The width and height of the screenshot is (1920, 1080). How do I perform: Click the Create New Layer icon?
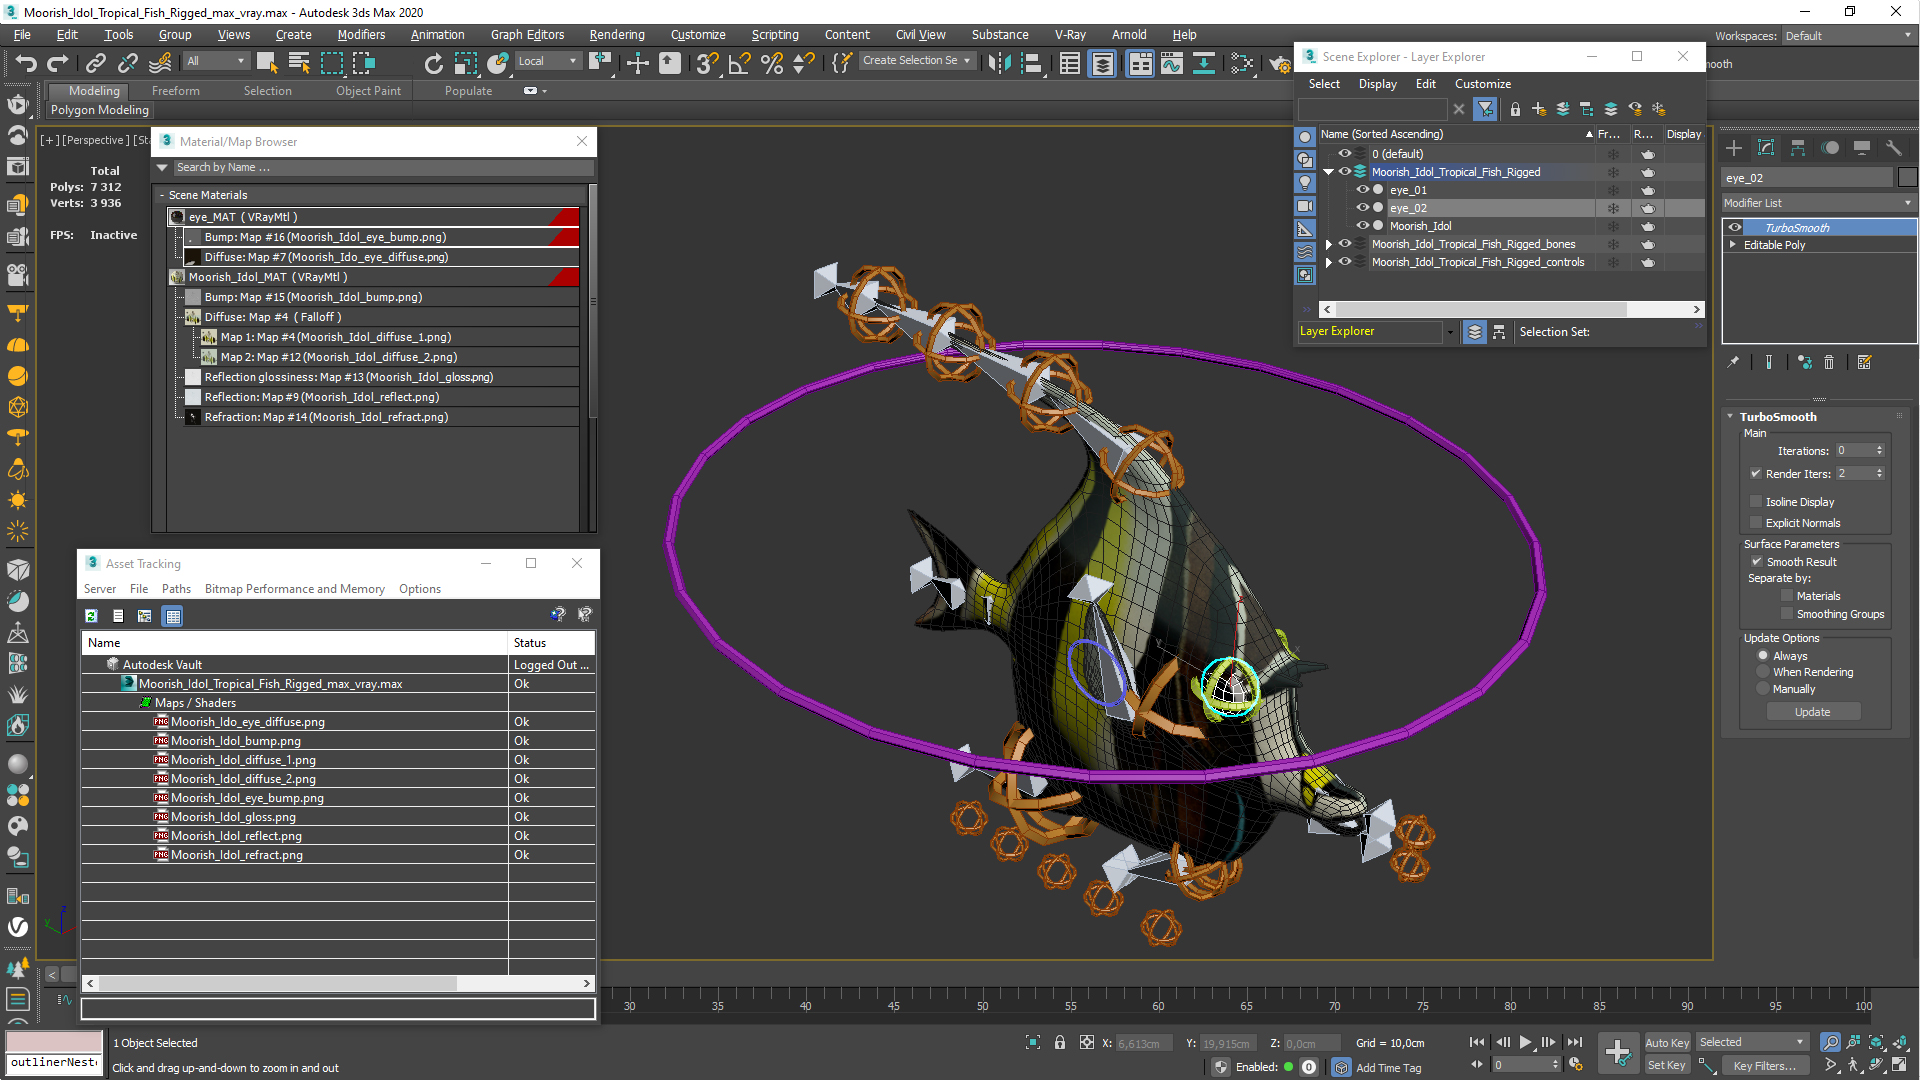click(1539, 109)
